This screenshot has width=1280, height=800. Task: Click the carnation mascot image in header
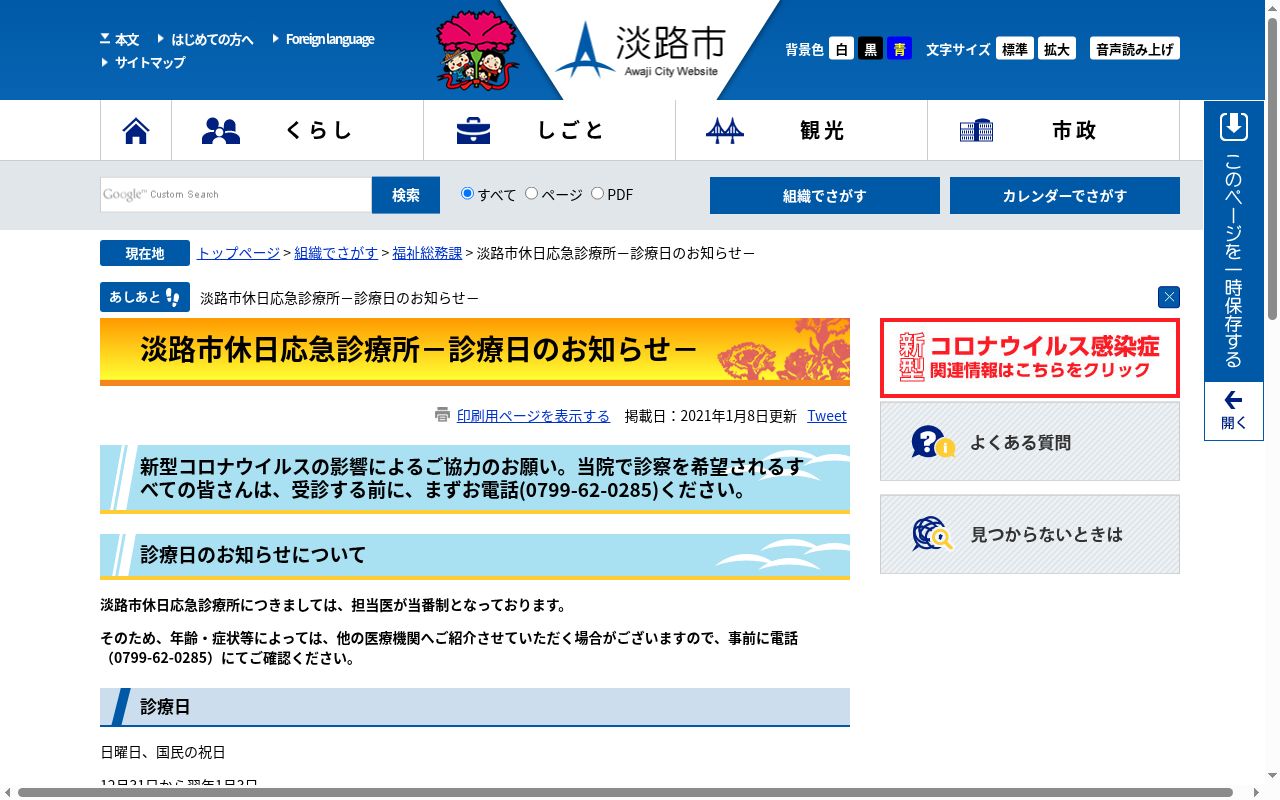(x=478, y=50)
